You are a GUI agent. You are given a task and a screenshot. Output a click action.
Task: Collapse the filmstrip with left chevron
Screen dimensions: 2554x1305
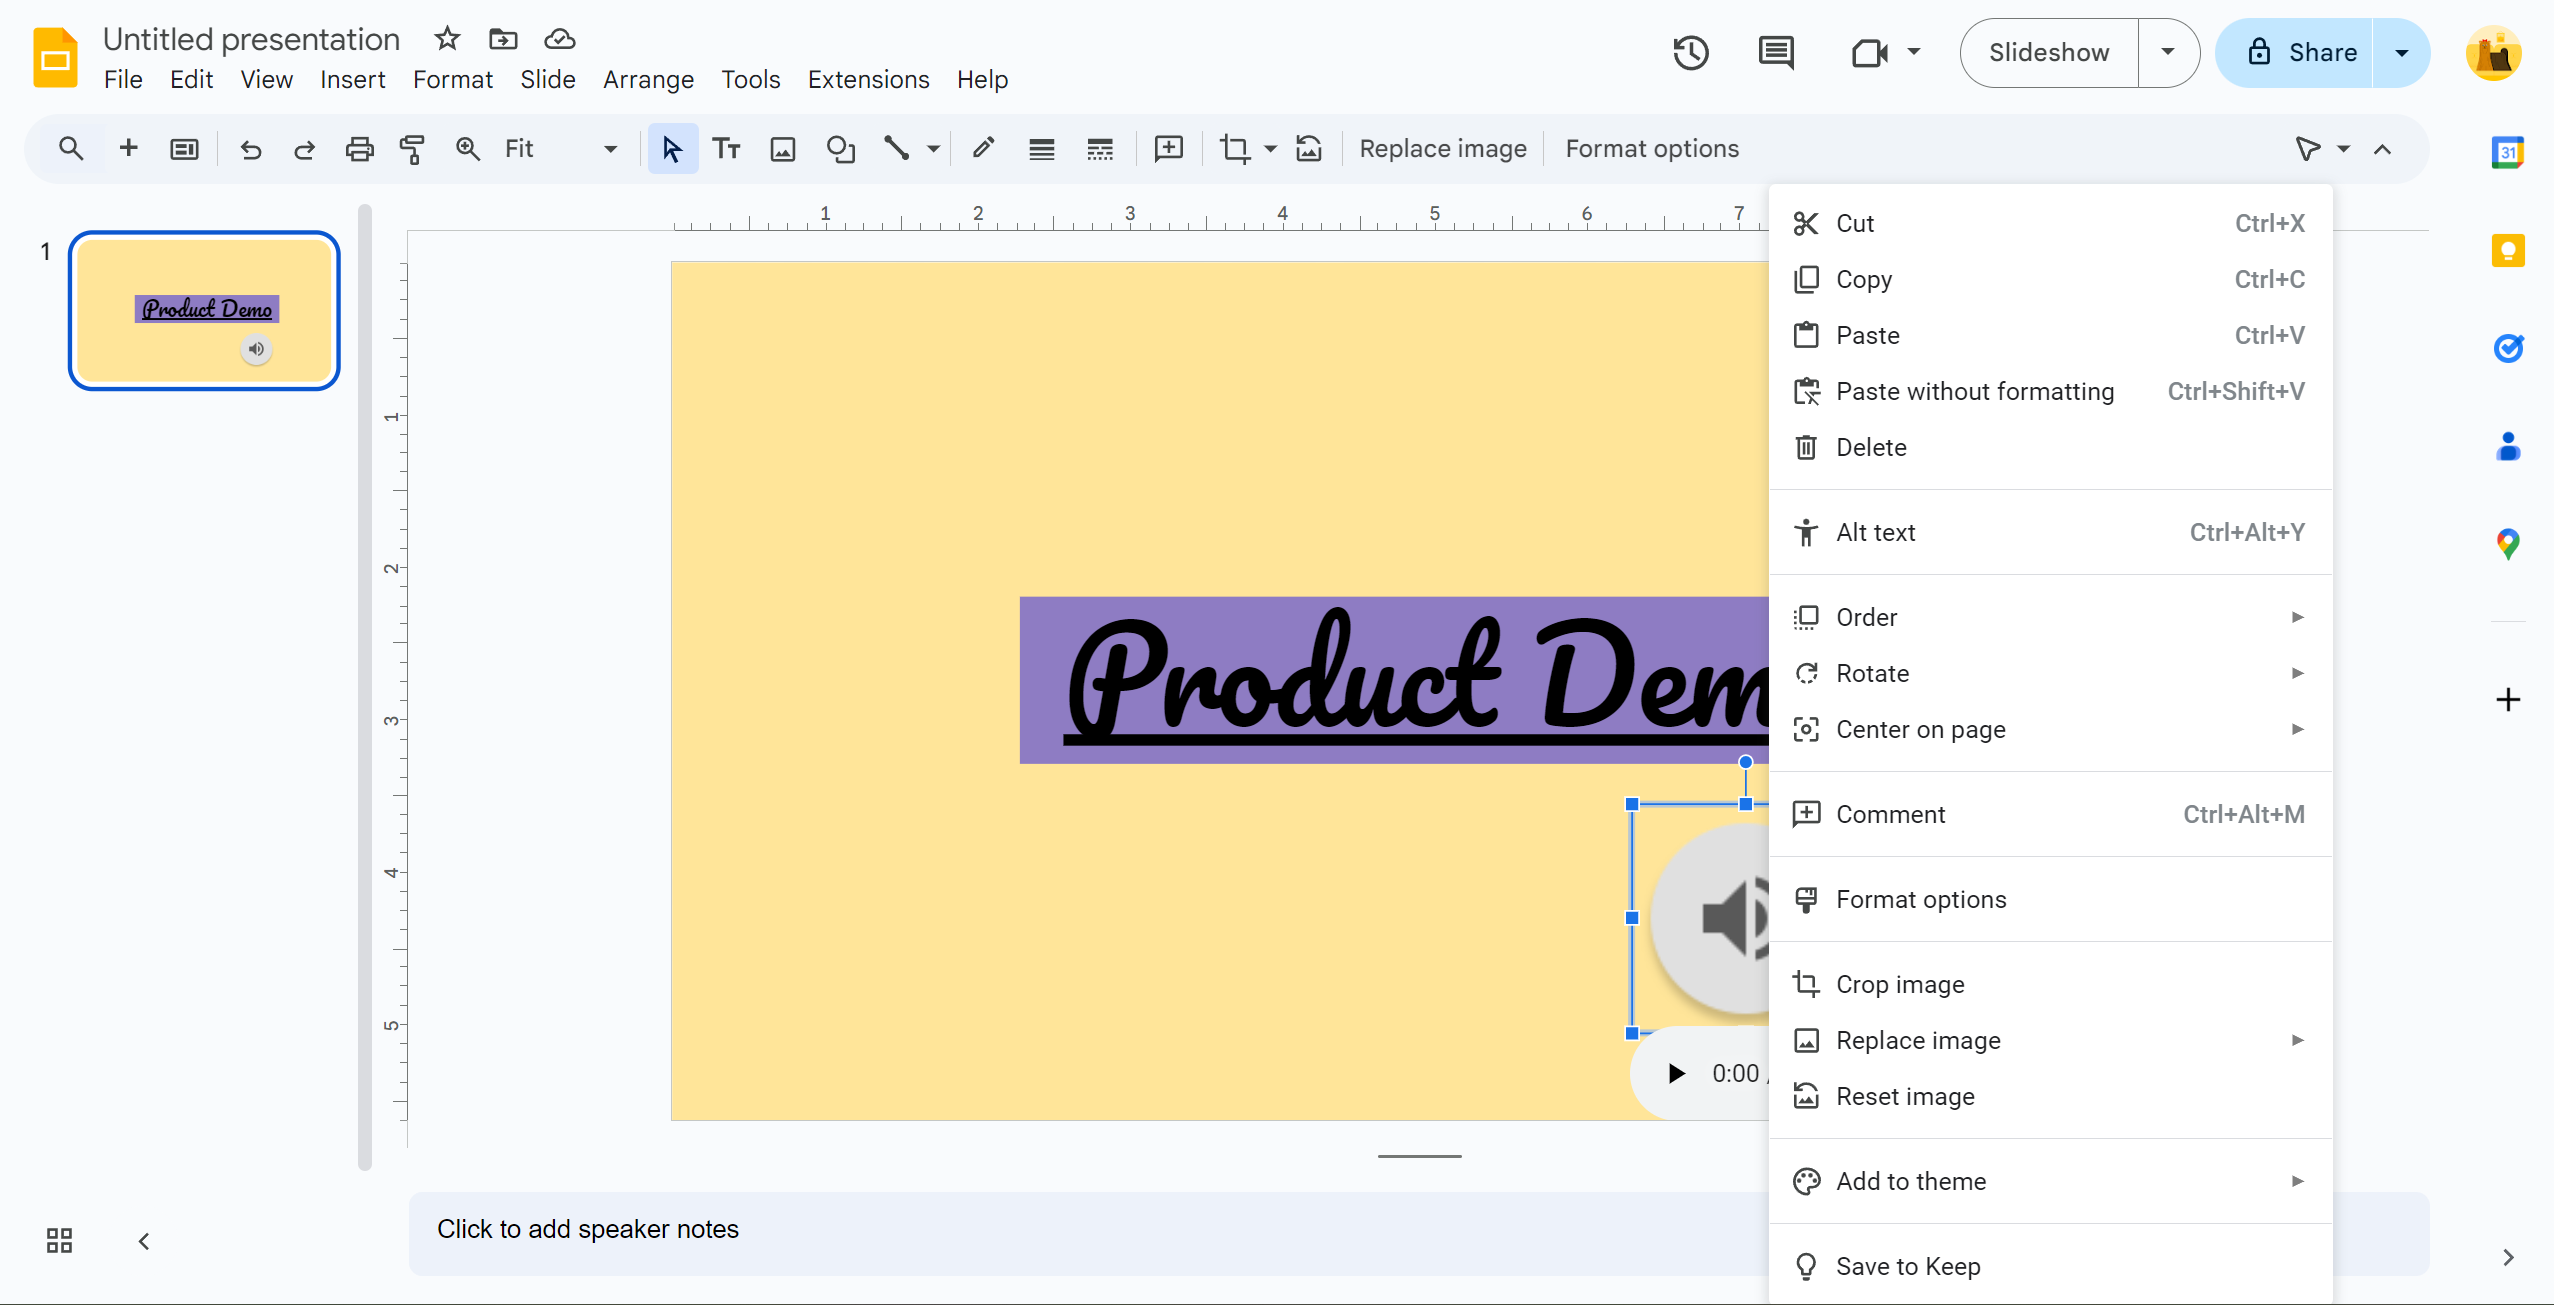click(144, 1241)
